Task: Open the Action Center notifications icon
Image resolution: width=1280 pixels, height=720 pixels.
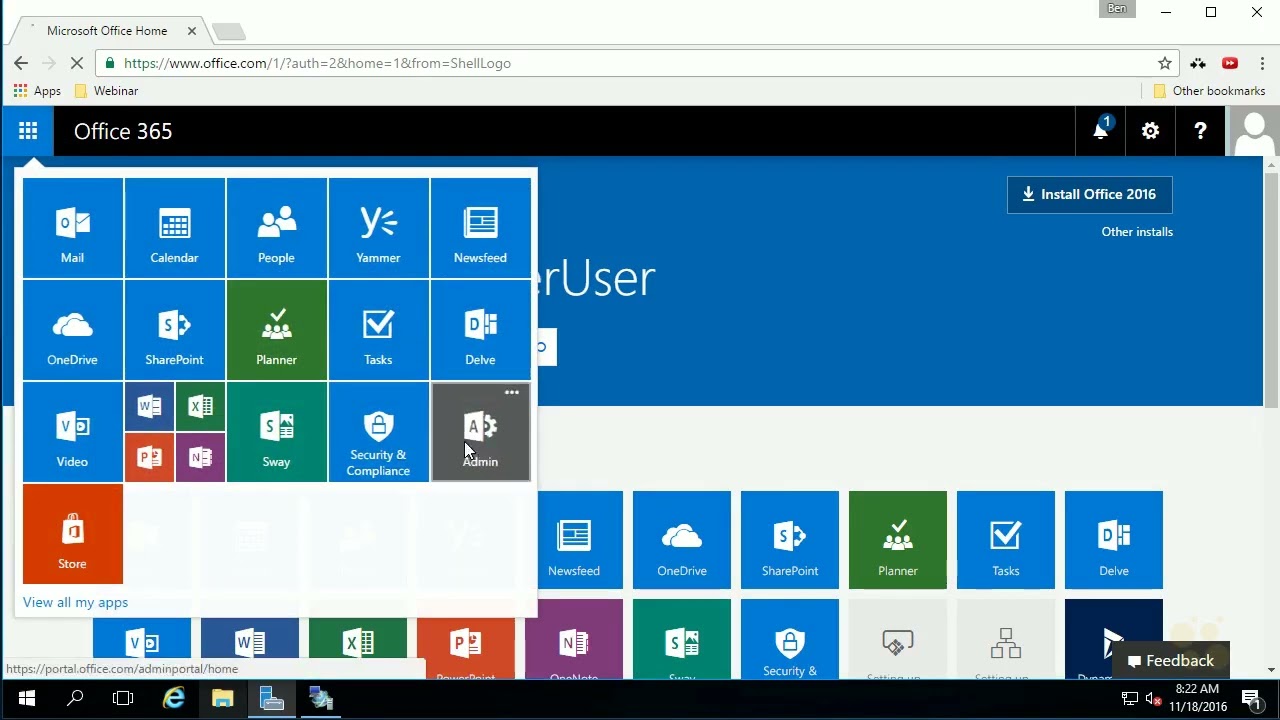Action: [1250, 699]
